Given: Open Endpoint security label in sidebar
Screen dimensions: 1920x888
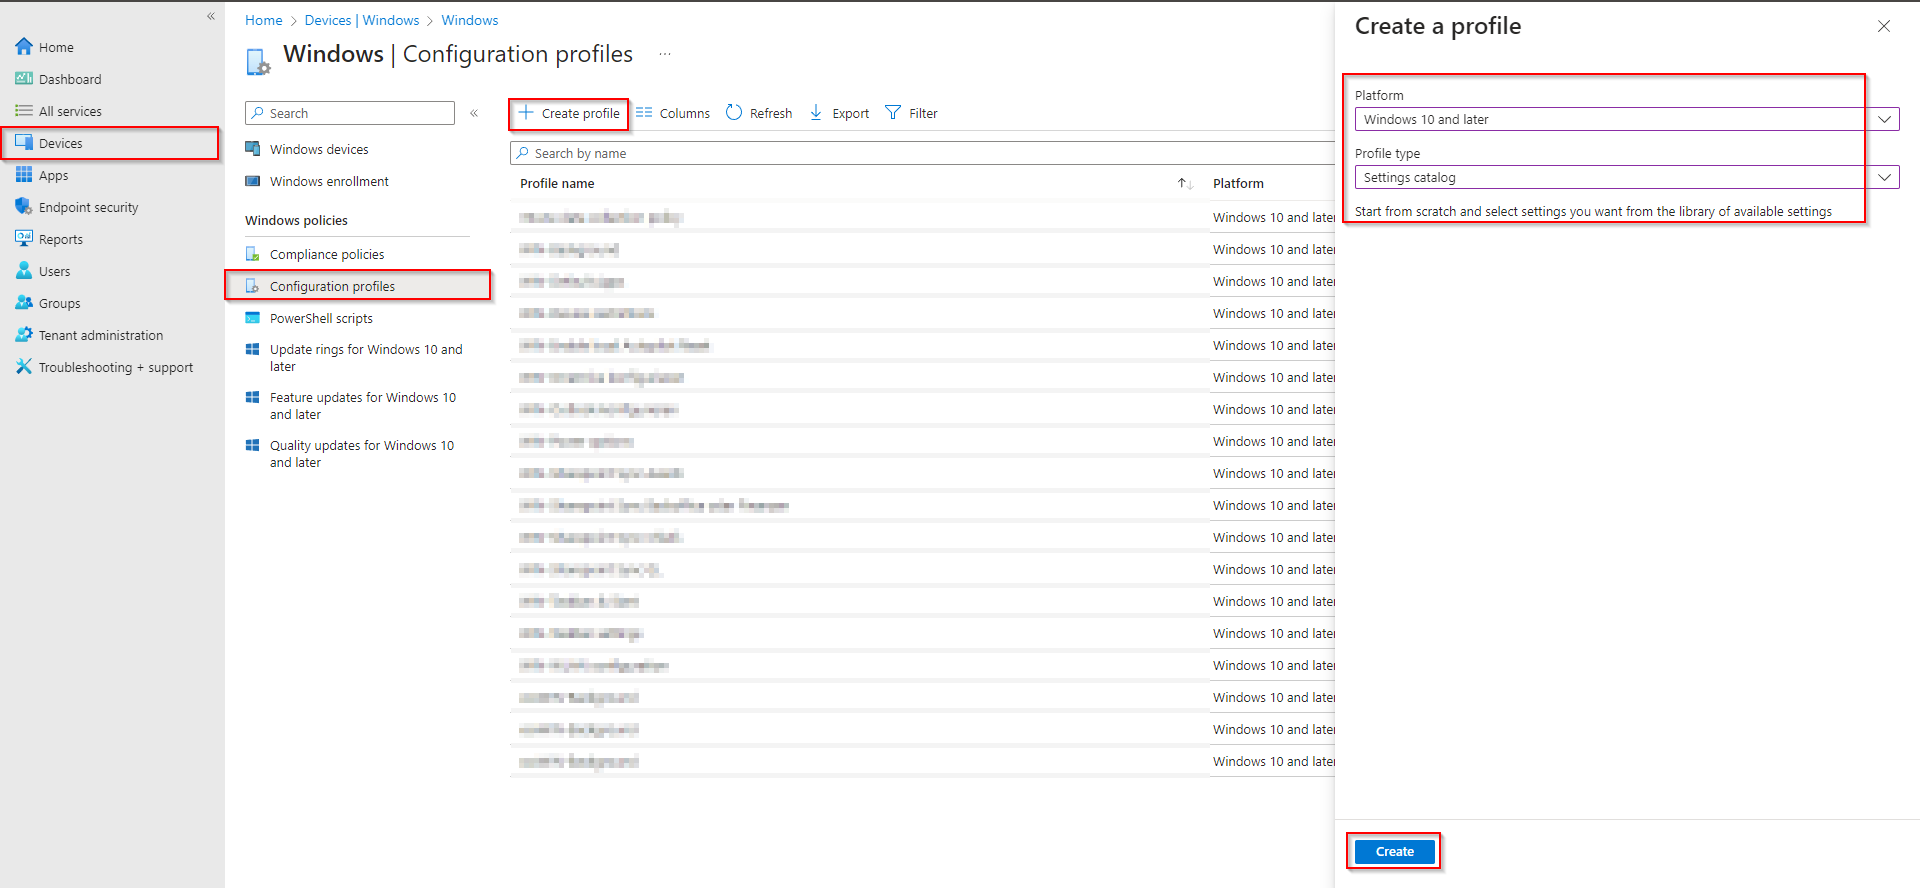Looking at the screenshot, I should pos(89,207).
